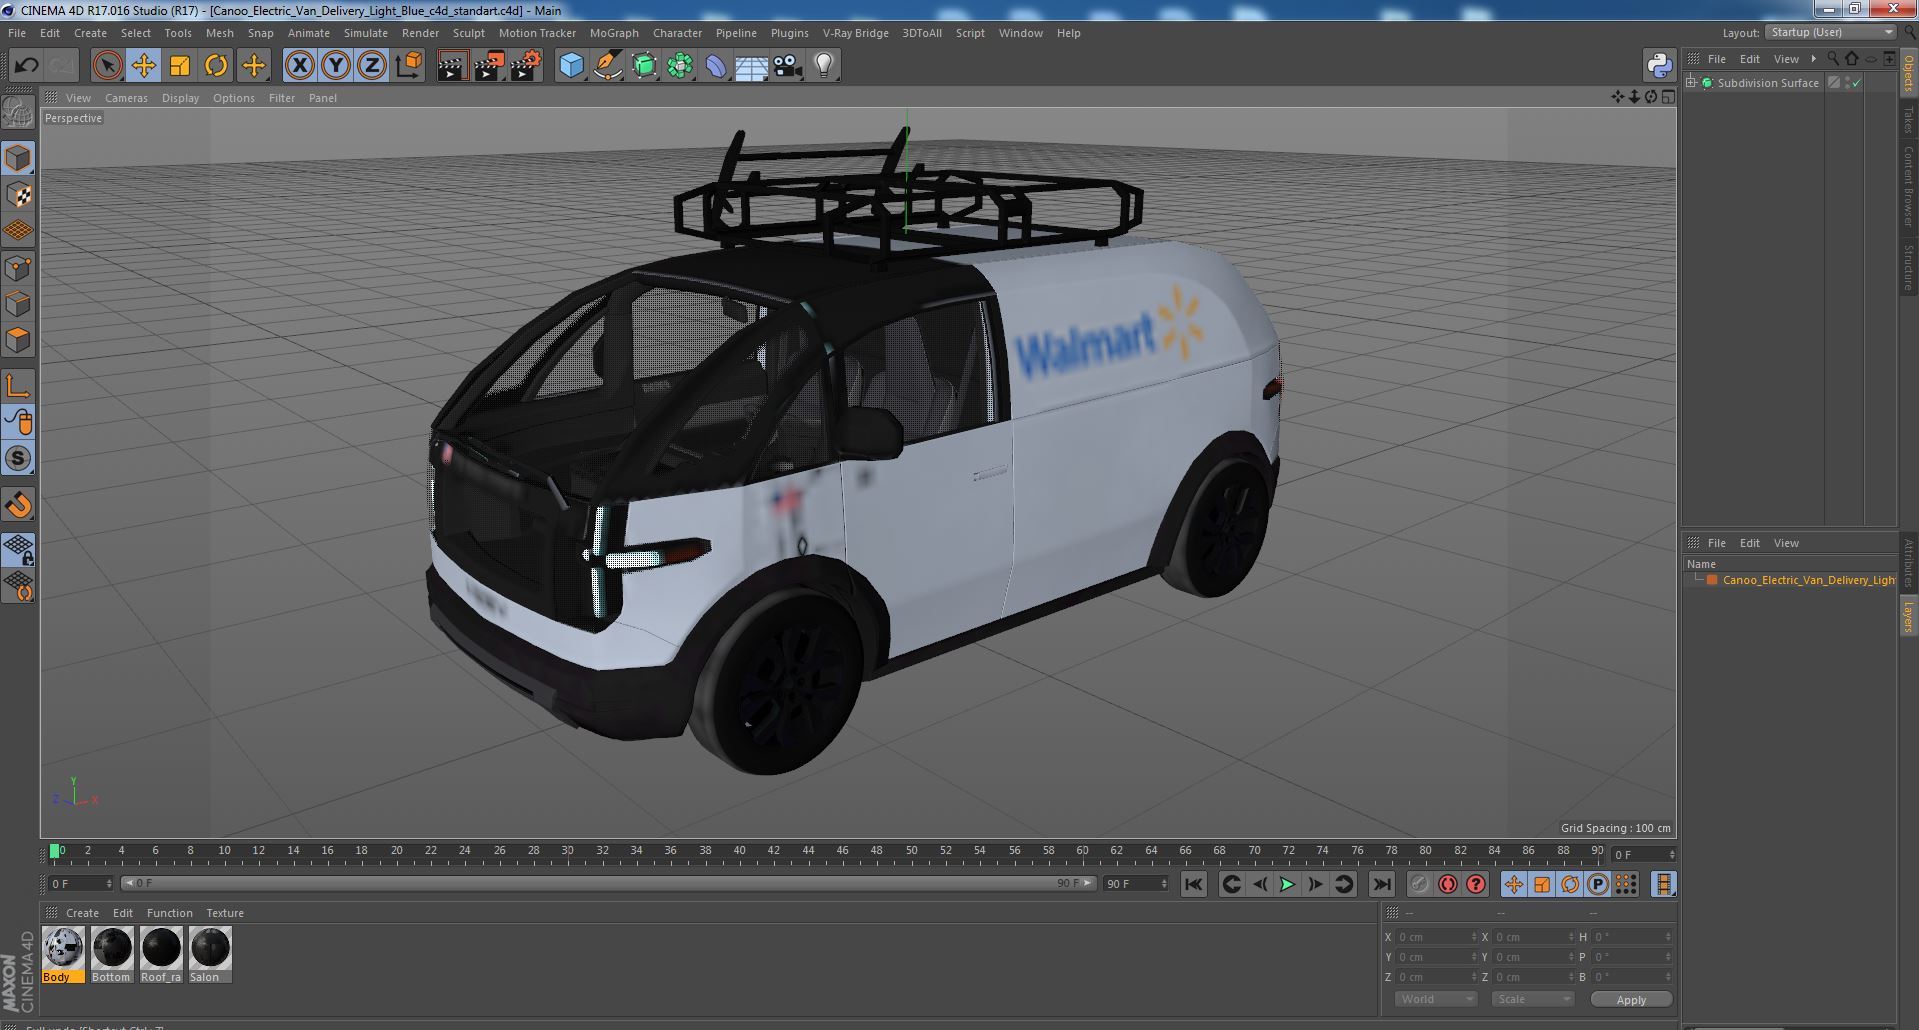
Task: Switch to Edges mode
Action: [18, 304]
